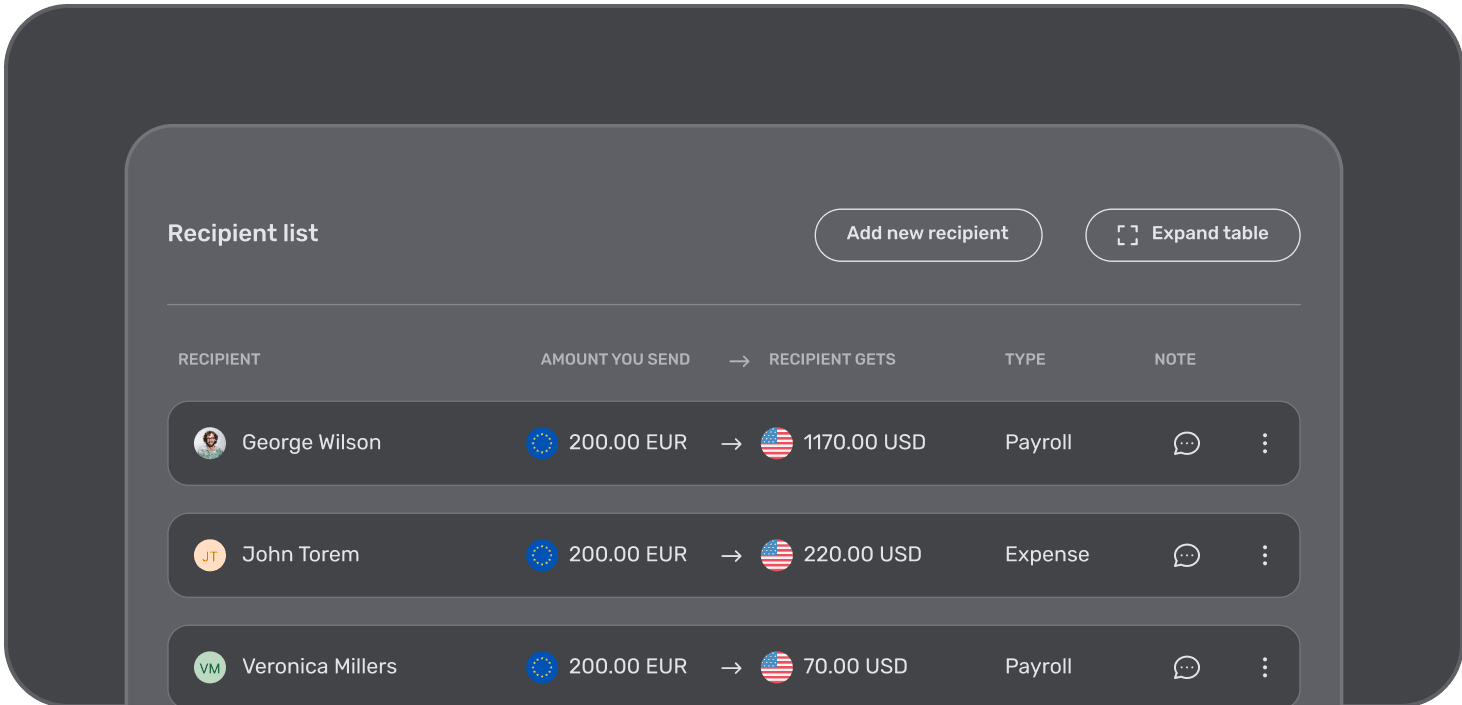Screen dimensions: 1462x705
Task: Click George Wilson's profile photo
Action: pos(210,443)
